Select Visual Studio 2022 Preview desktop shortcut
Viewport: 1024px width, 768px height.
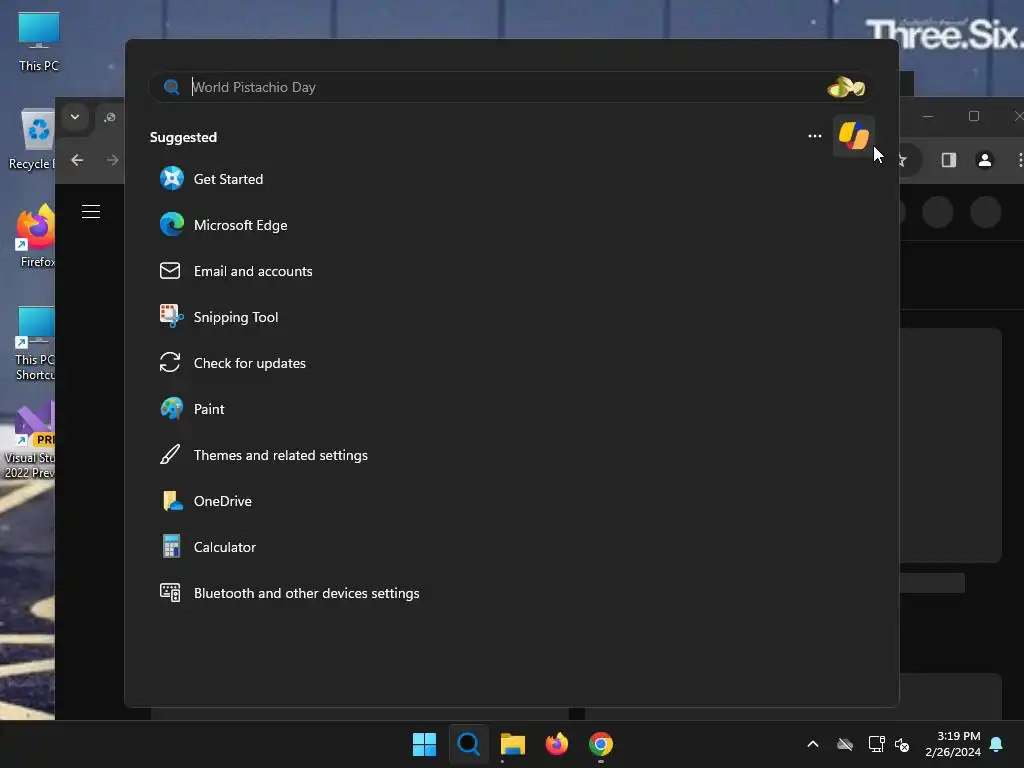(30, 441)
